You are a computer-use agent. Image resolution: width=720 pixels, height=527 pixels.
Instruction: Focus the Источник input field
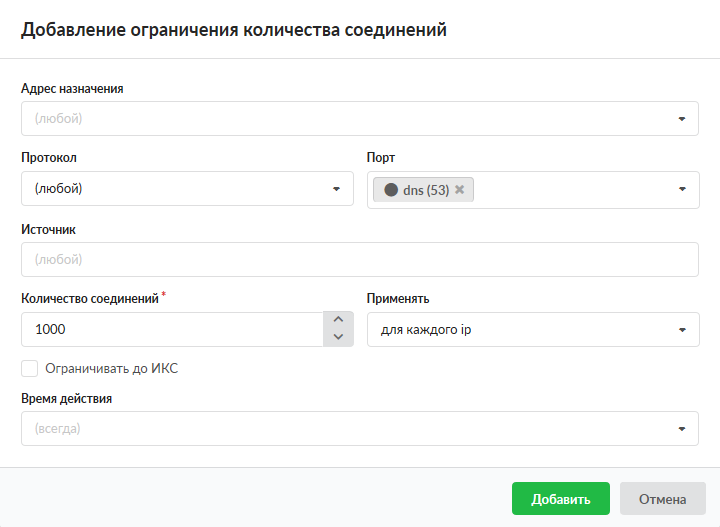pyautogui.click(x=359, y=259)
